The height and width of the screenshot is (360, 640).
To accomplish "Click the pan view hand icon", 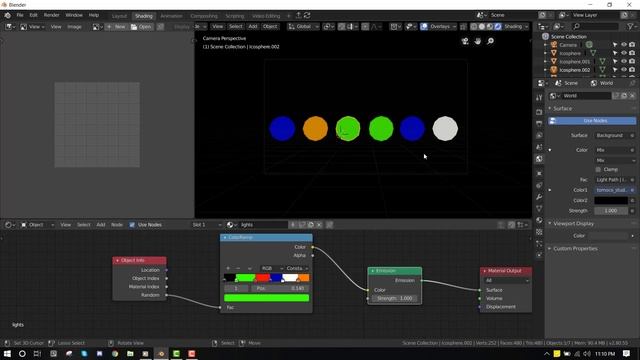I will (x=478, y=41).
